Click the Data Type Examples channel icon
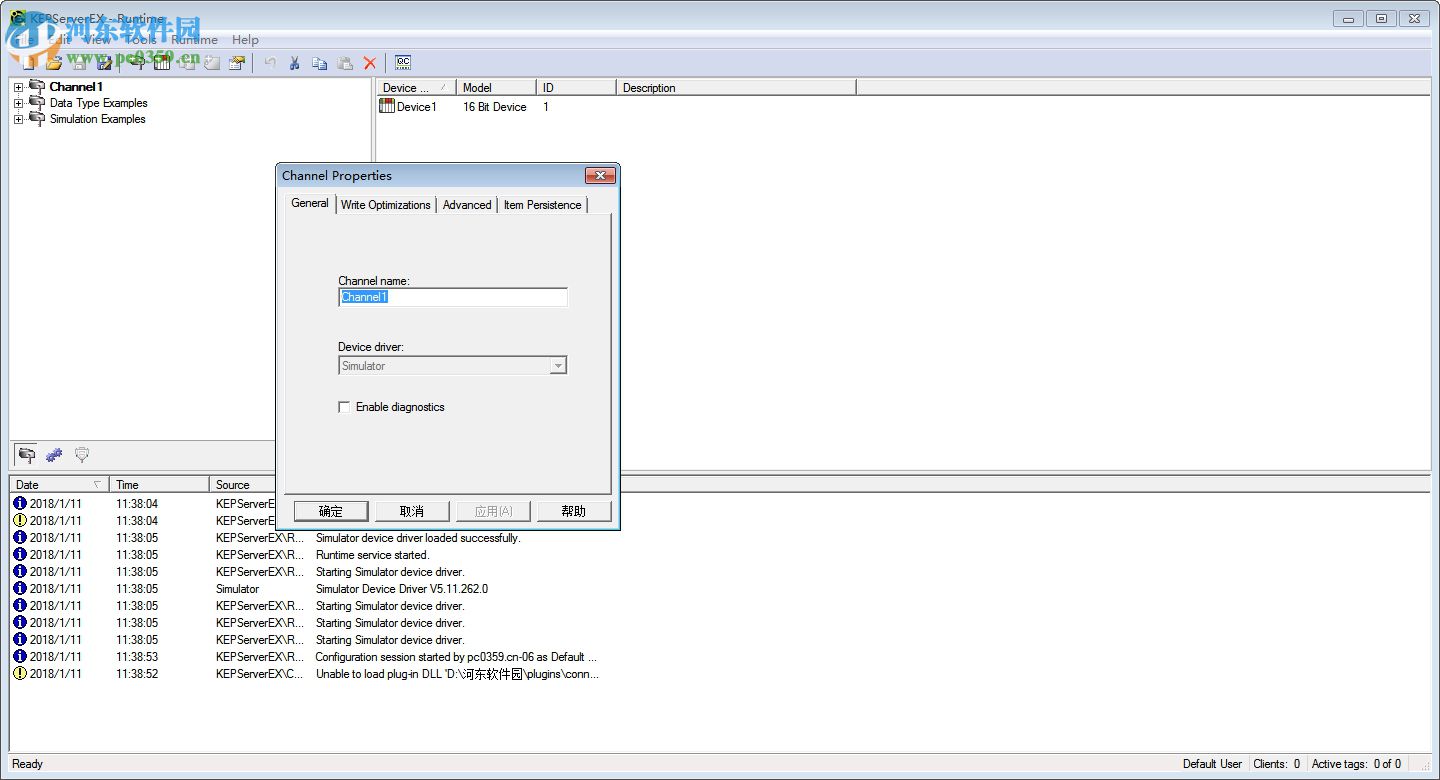Screen dimensions: 1440x780 pyautogui.click(x=37, y=103)
